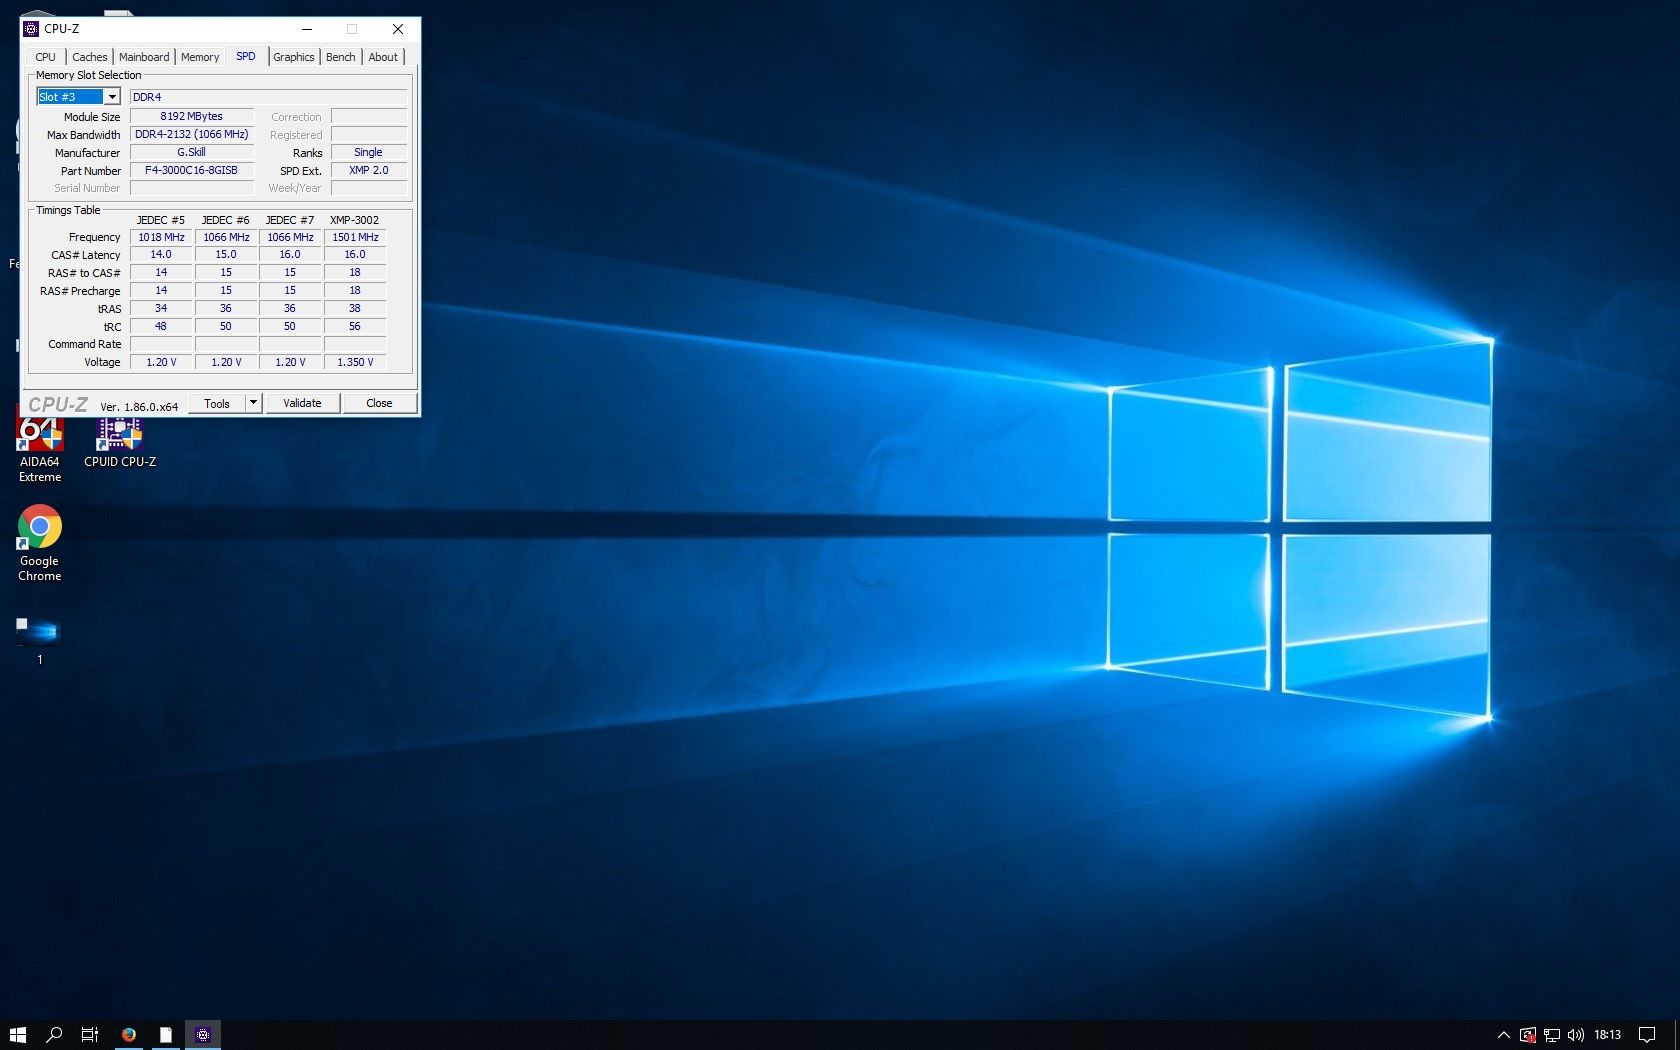The image size is (1680, 1050).
Task: Switch to Firefox in the taskbar
Action: (129, 1035)
